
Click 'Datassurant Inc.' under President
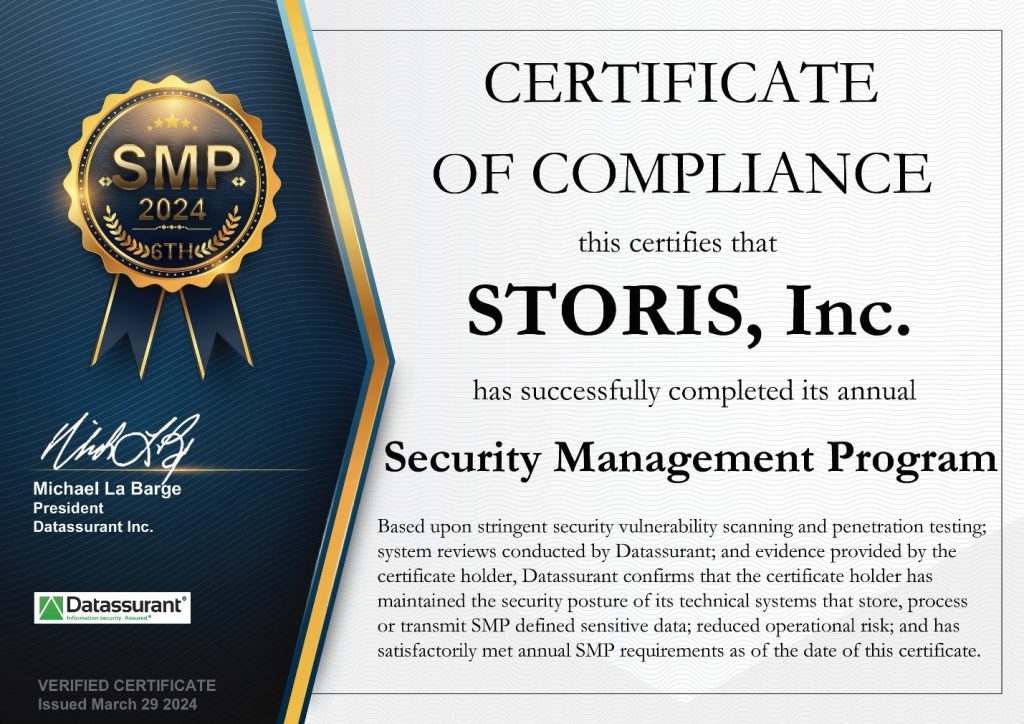pyautogui.click(x=93, y=526)
